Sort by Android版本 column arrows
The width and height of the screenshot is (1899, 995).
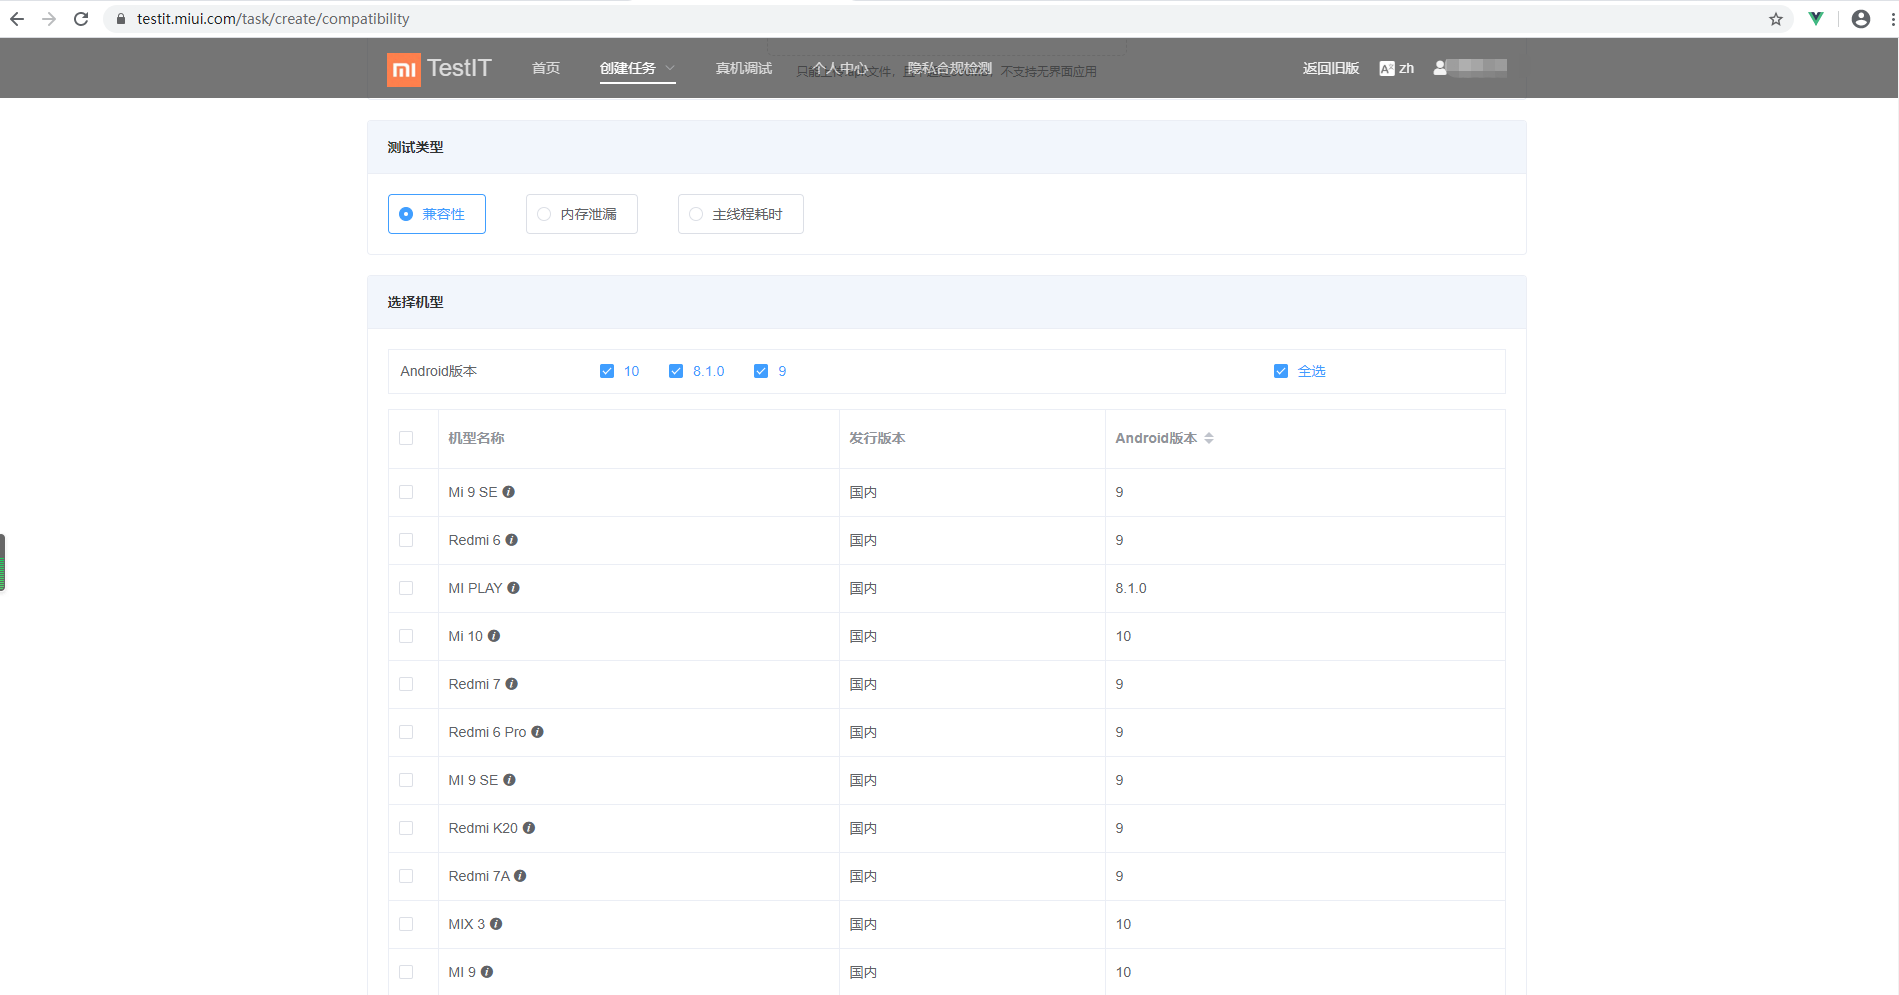tap(1209, 438)
